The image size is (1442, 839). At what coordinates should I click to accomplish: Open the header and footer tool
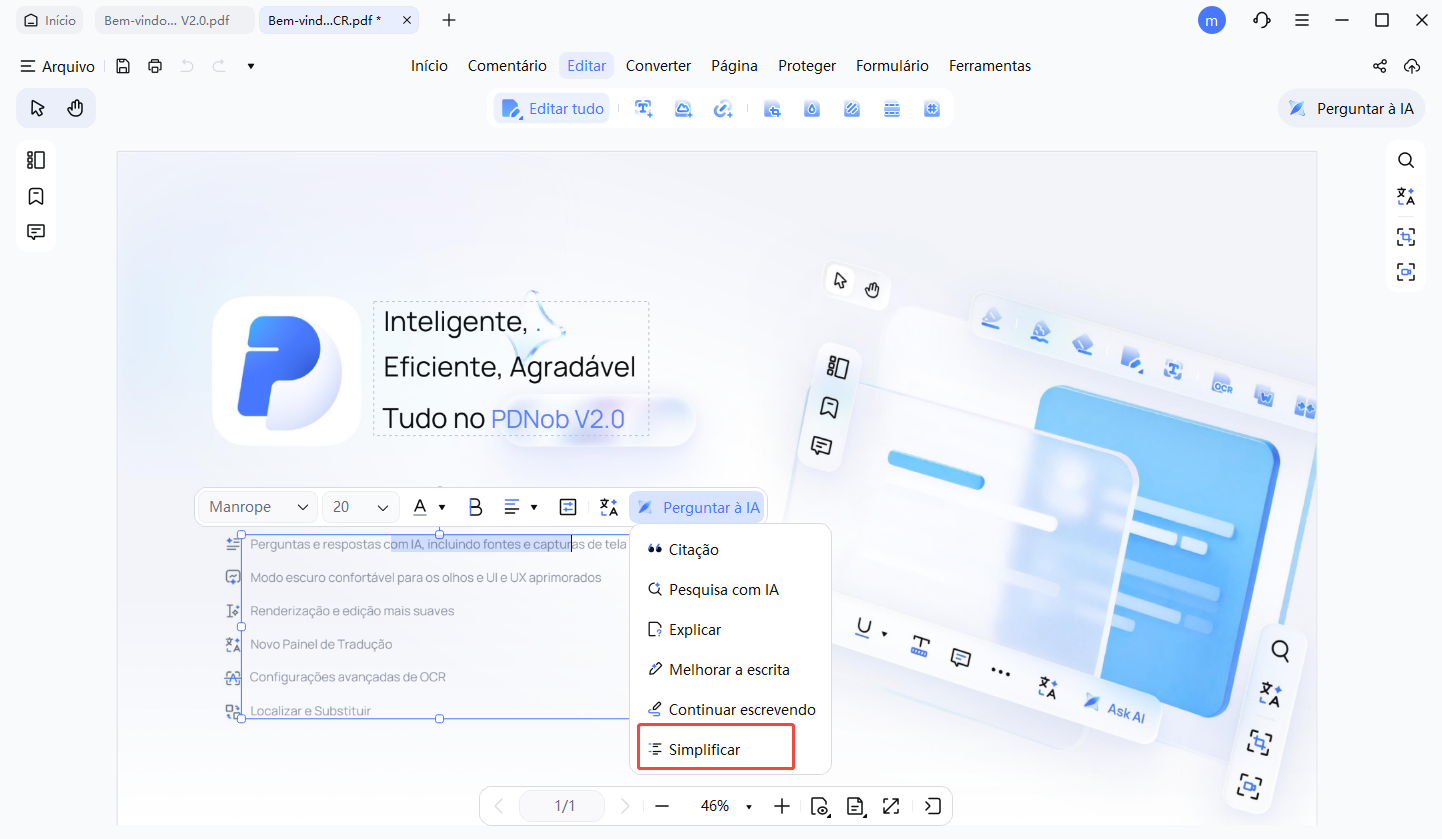point(892,108)
